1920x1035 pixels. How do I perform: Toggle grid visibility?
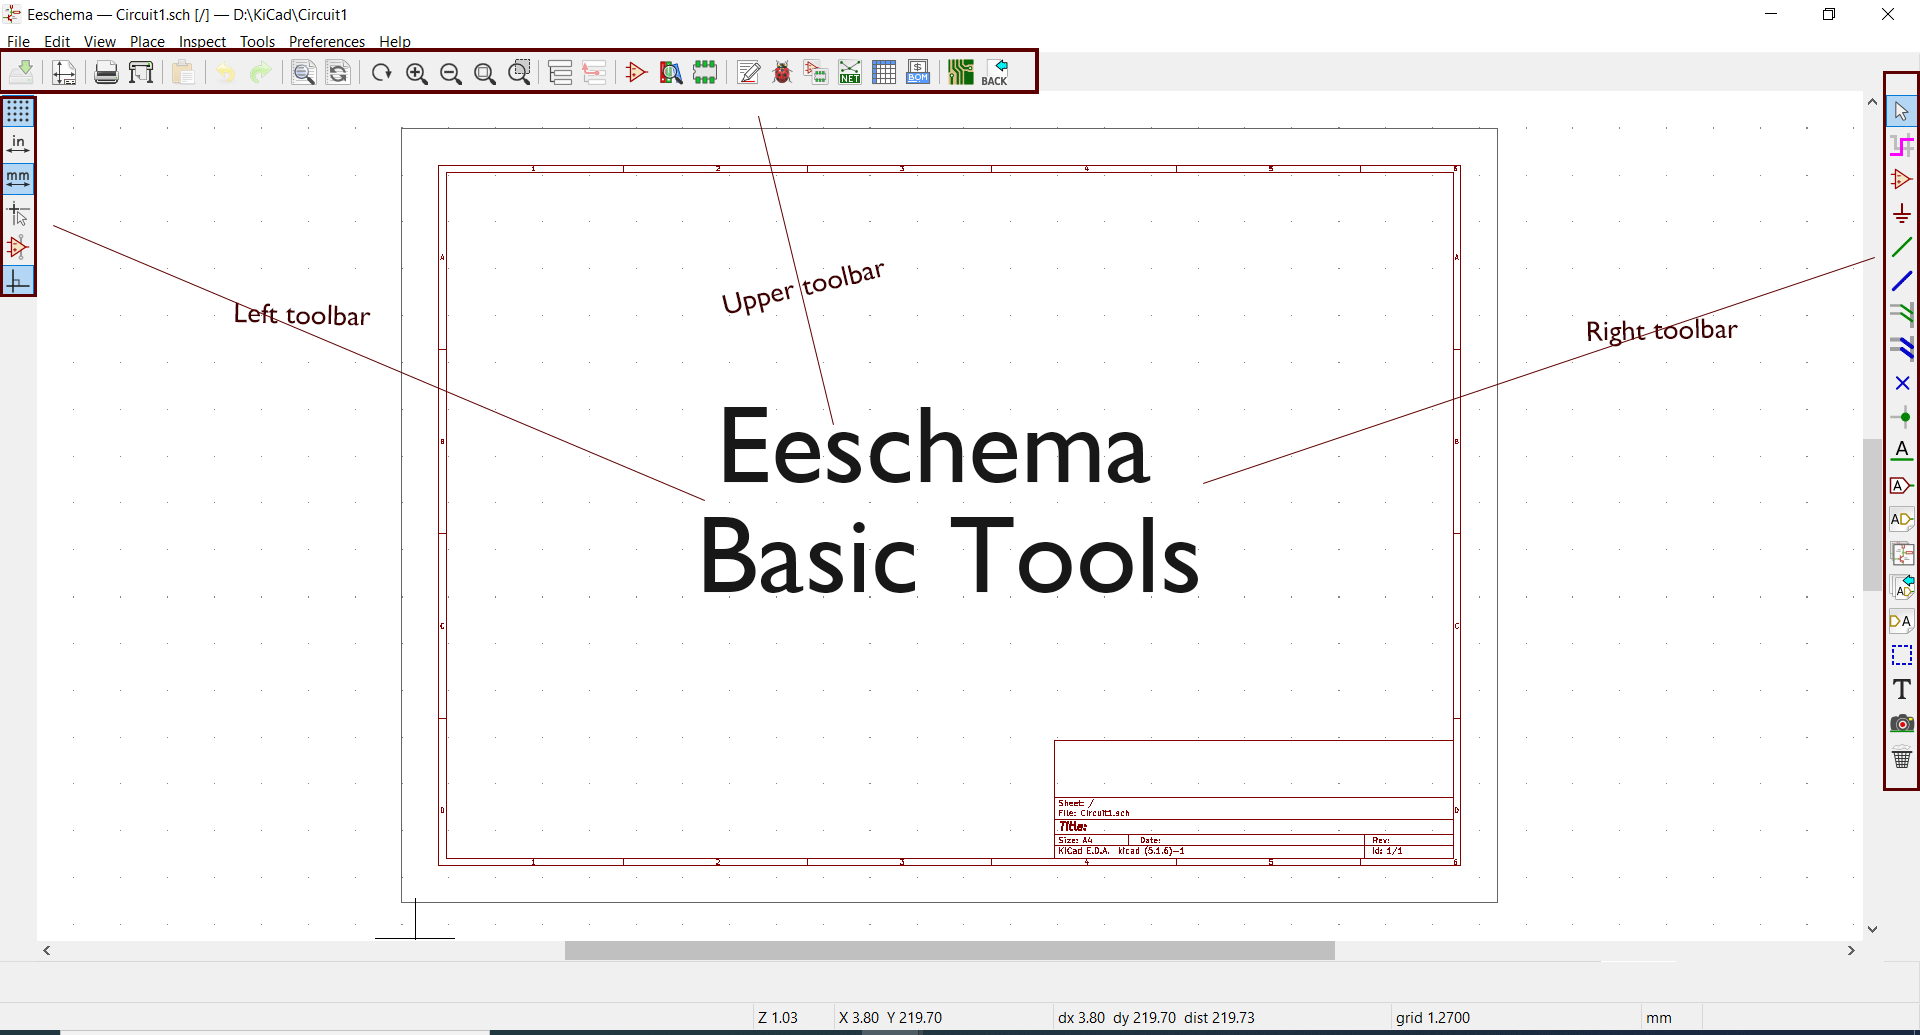(18, 112)
